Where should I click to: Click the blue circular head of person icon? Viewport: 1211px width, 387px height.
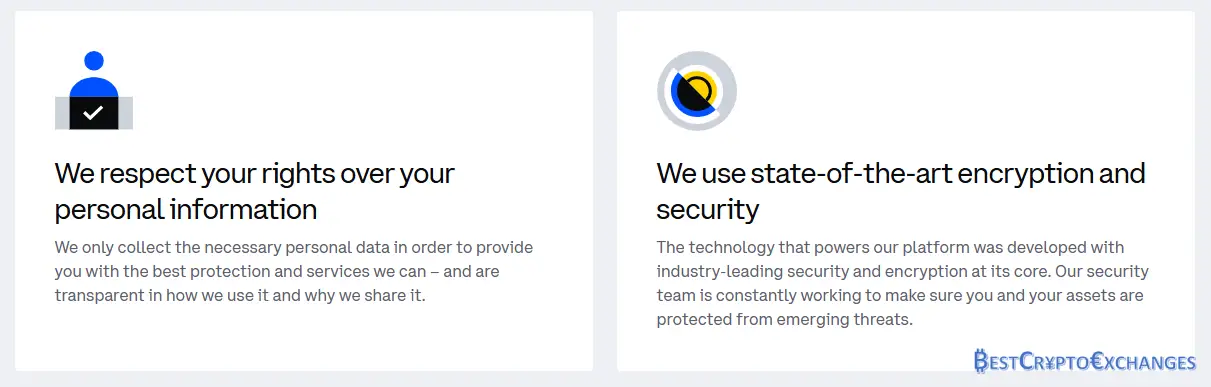pyautogui.click(x=94, y=61)
